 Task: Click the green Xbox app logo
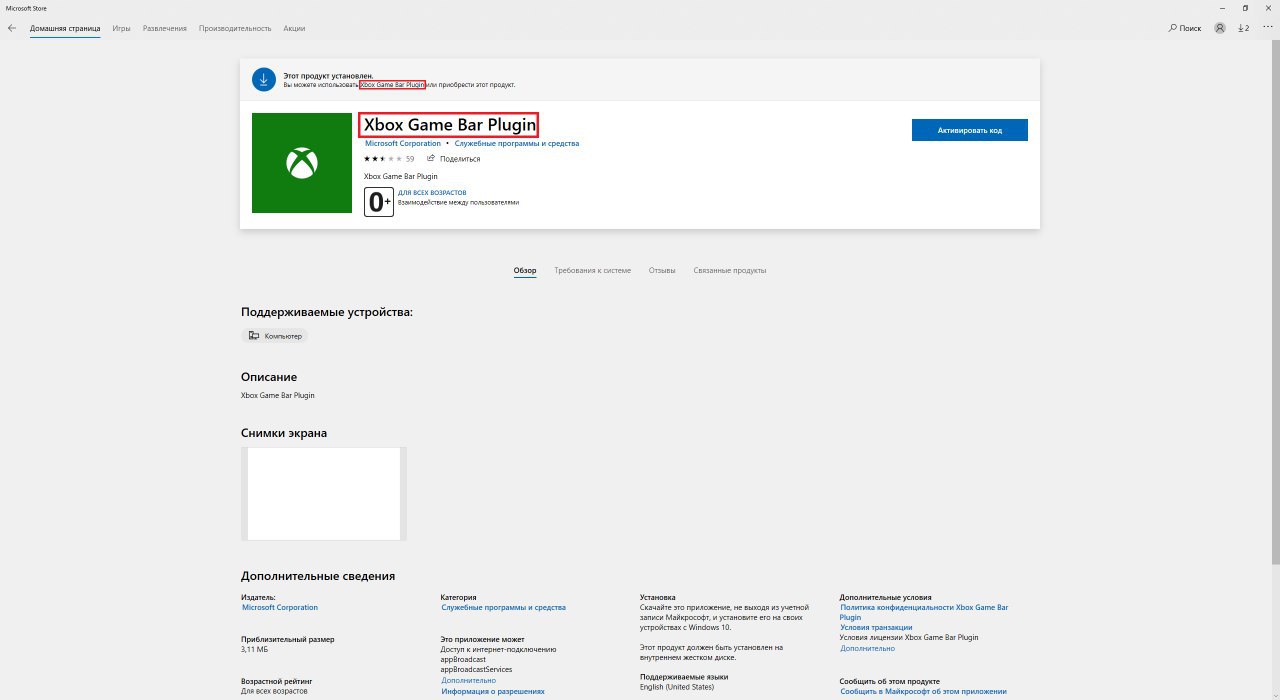pos(302,163)
